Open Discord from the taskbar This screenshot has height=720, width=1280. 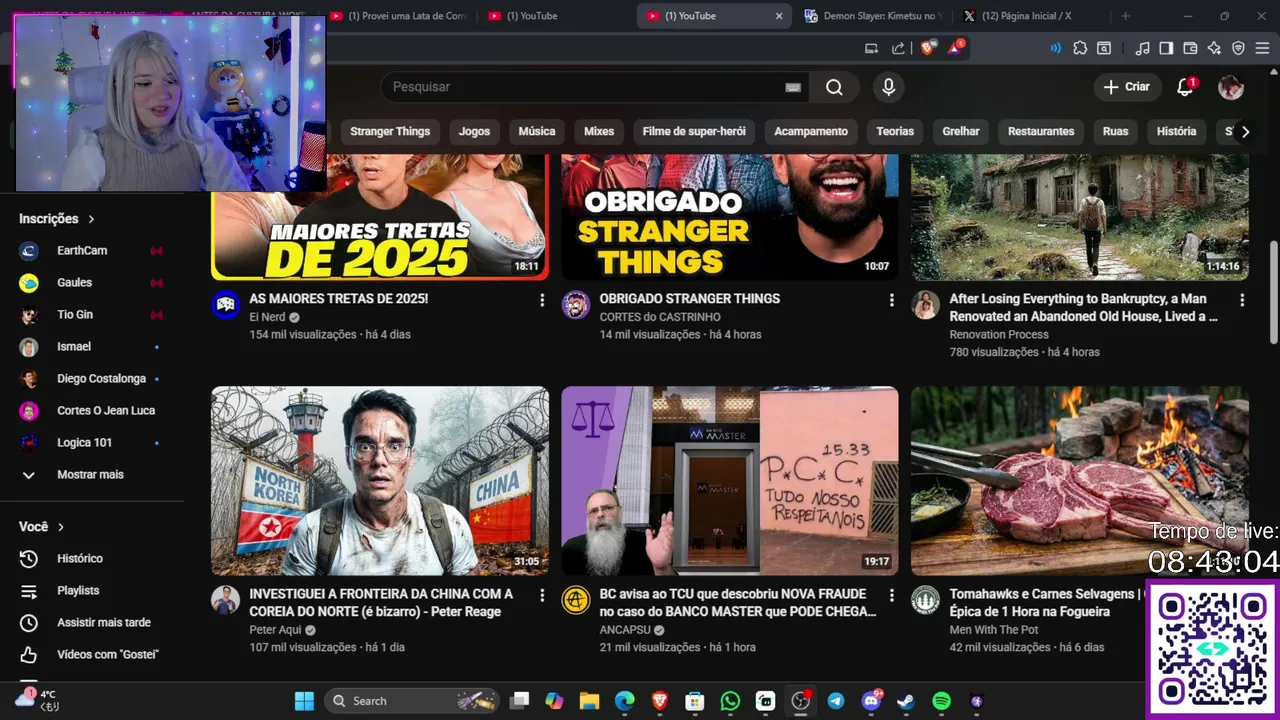(870, 701)
